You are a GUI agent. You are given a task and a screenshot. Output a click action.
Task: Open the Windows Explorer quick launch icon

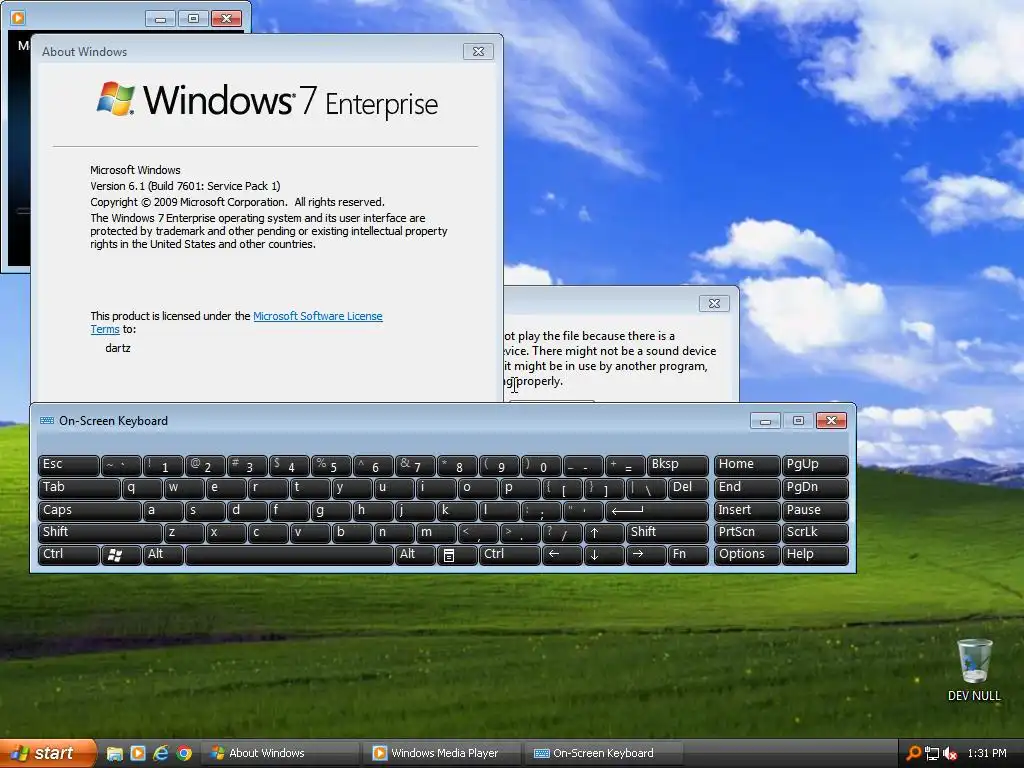click(x=114, y=753)
